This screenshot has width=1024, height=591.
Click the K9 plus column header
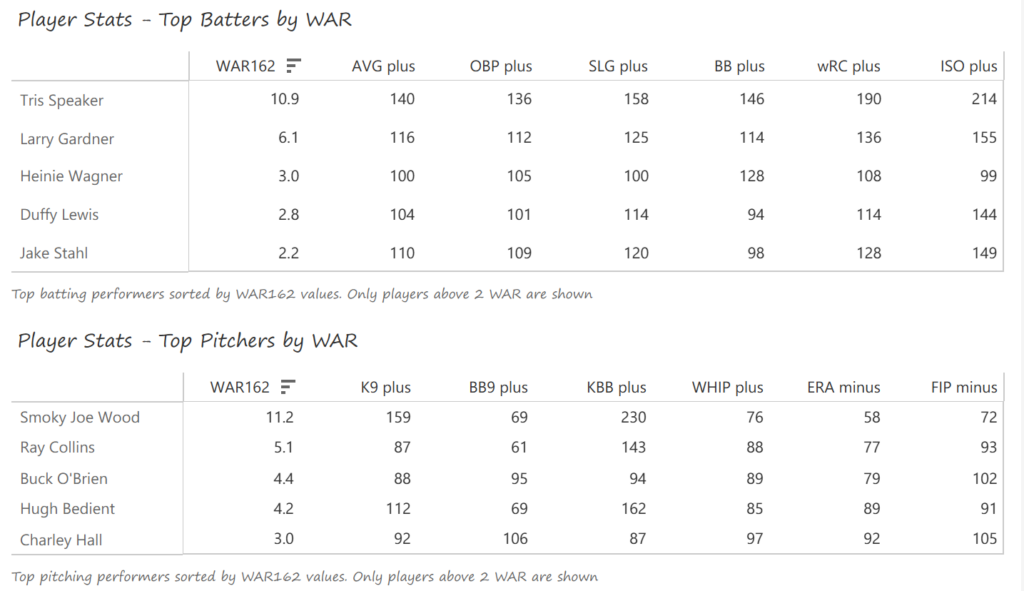click(384, 388)
